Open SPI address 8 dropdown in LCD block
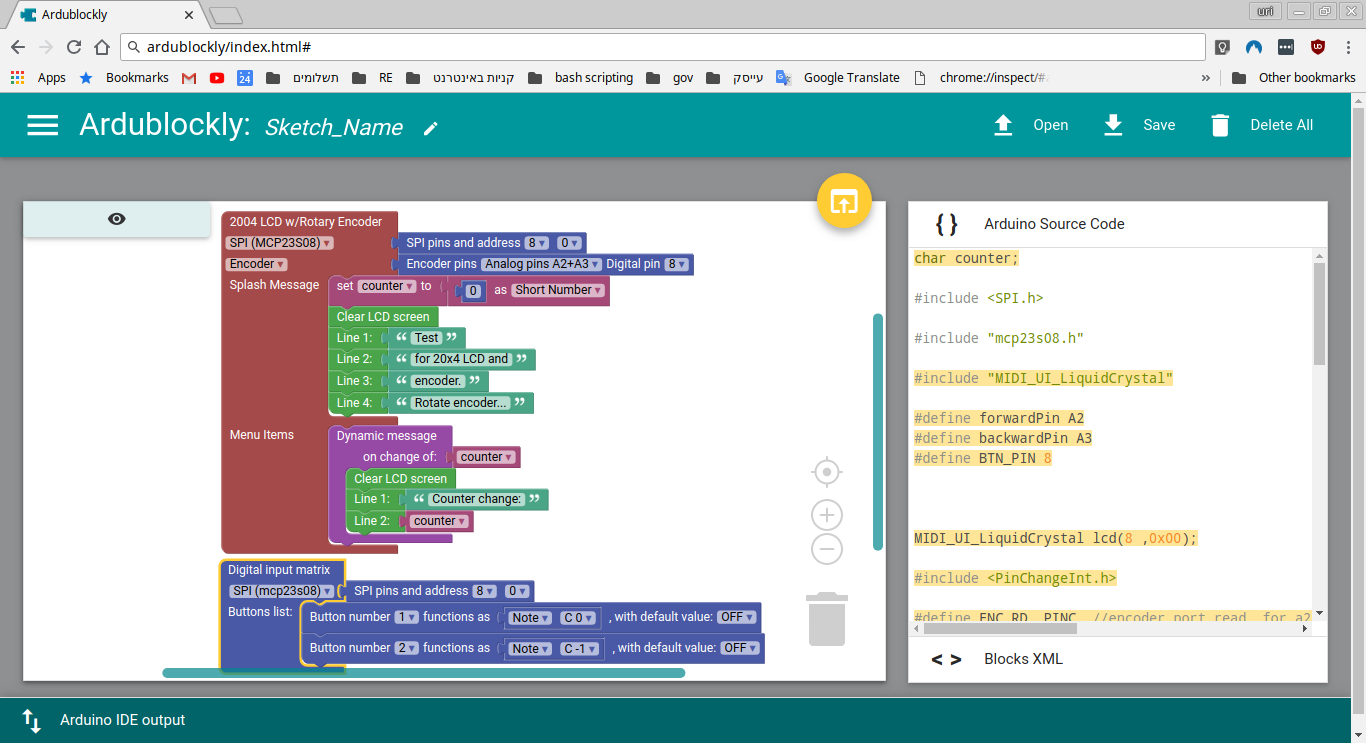1366x743 pixels. [x=538, y=243]
